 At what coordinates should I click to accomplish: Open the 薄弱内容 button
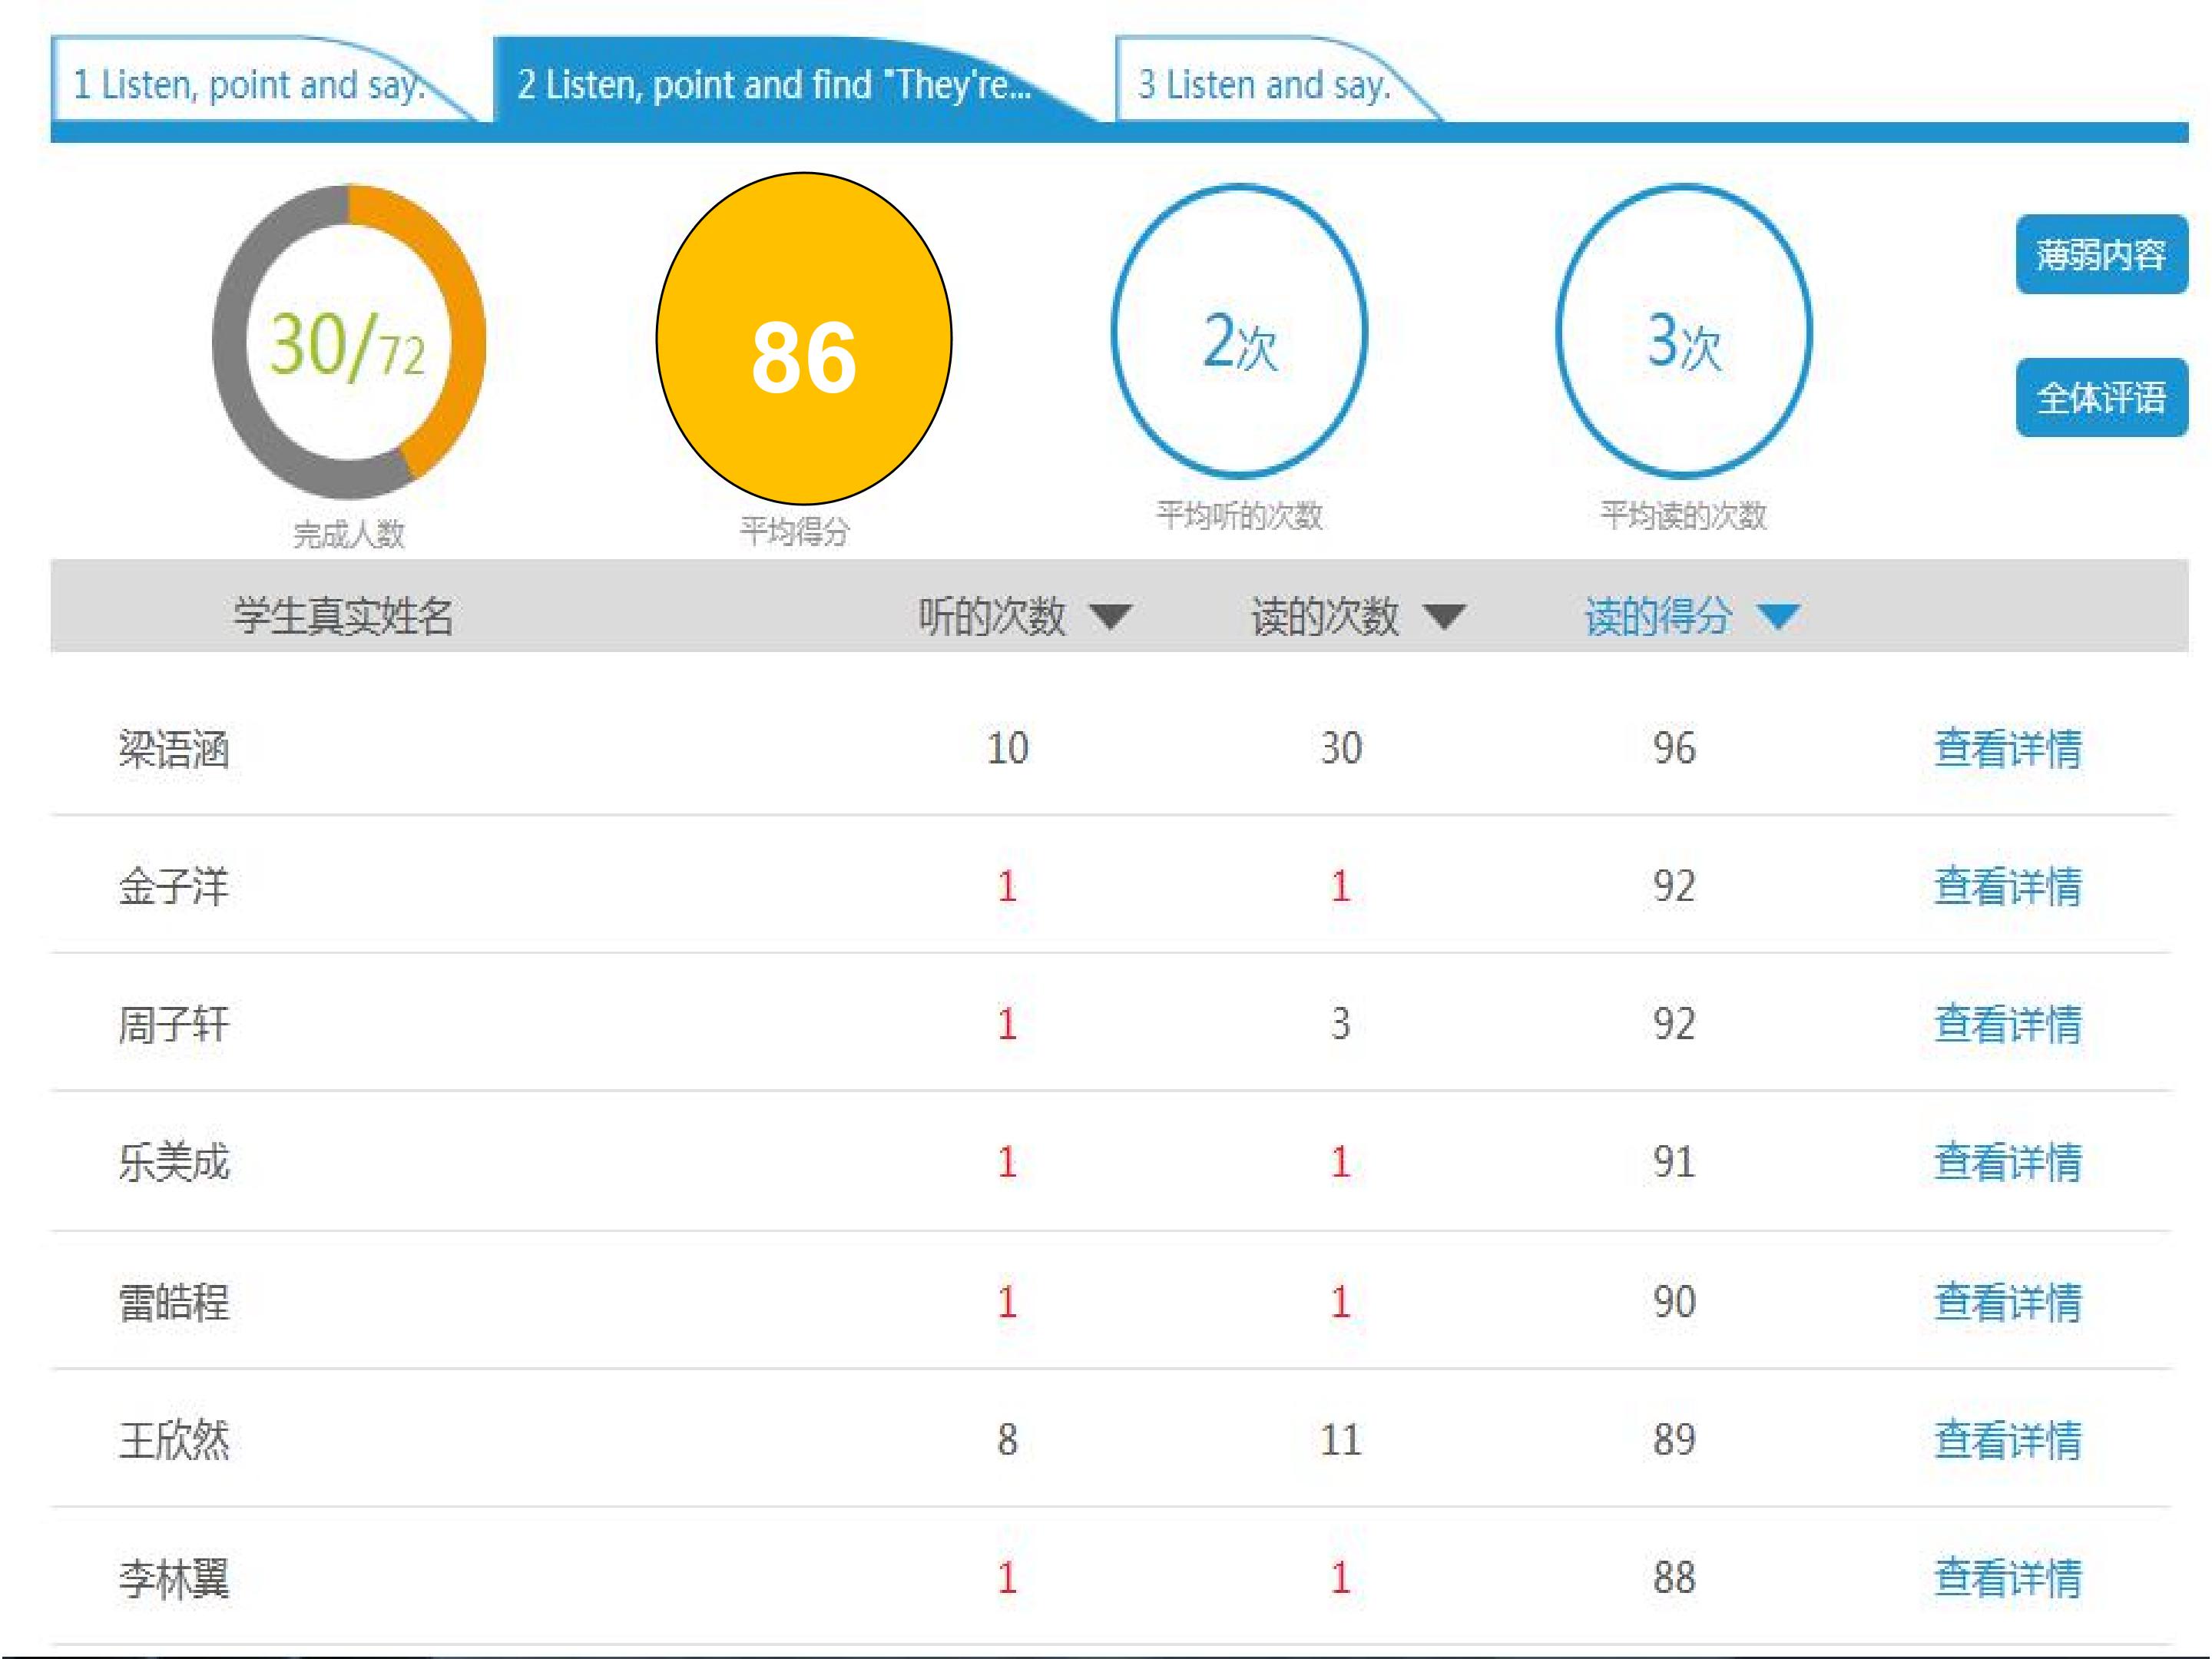tap(2101, 254)
